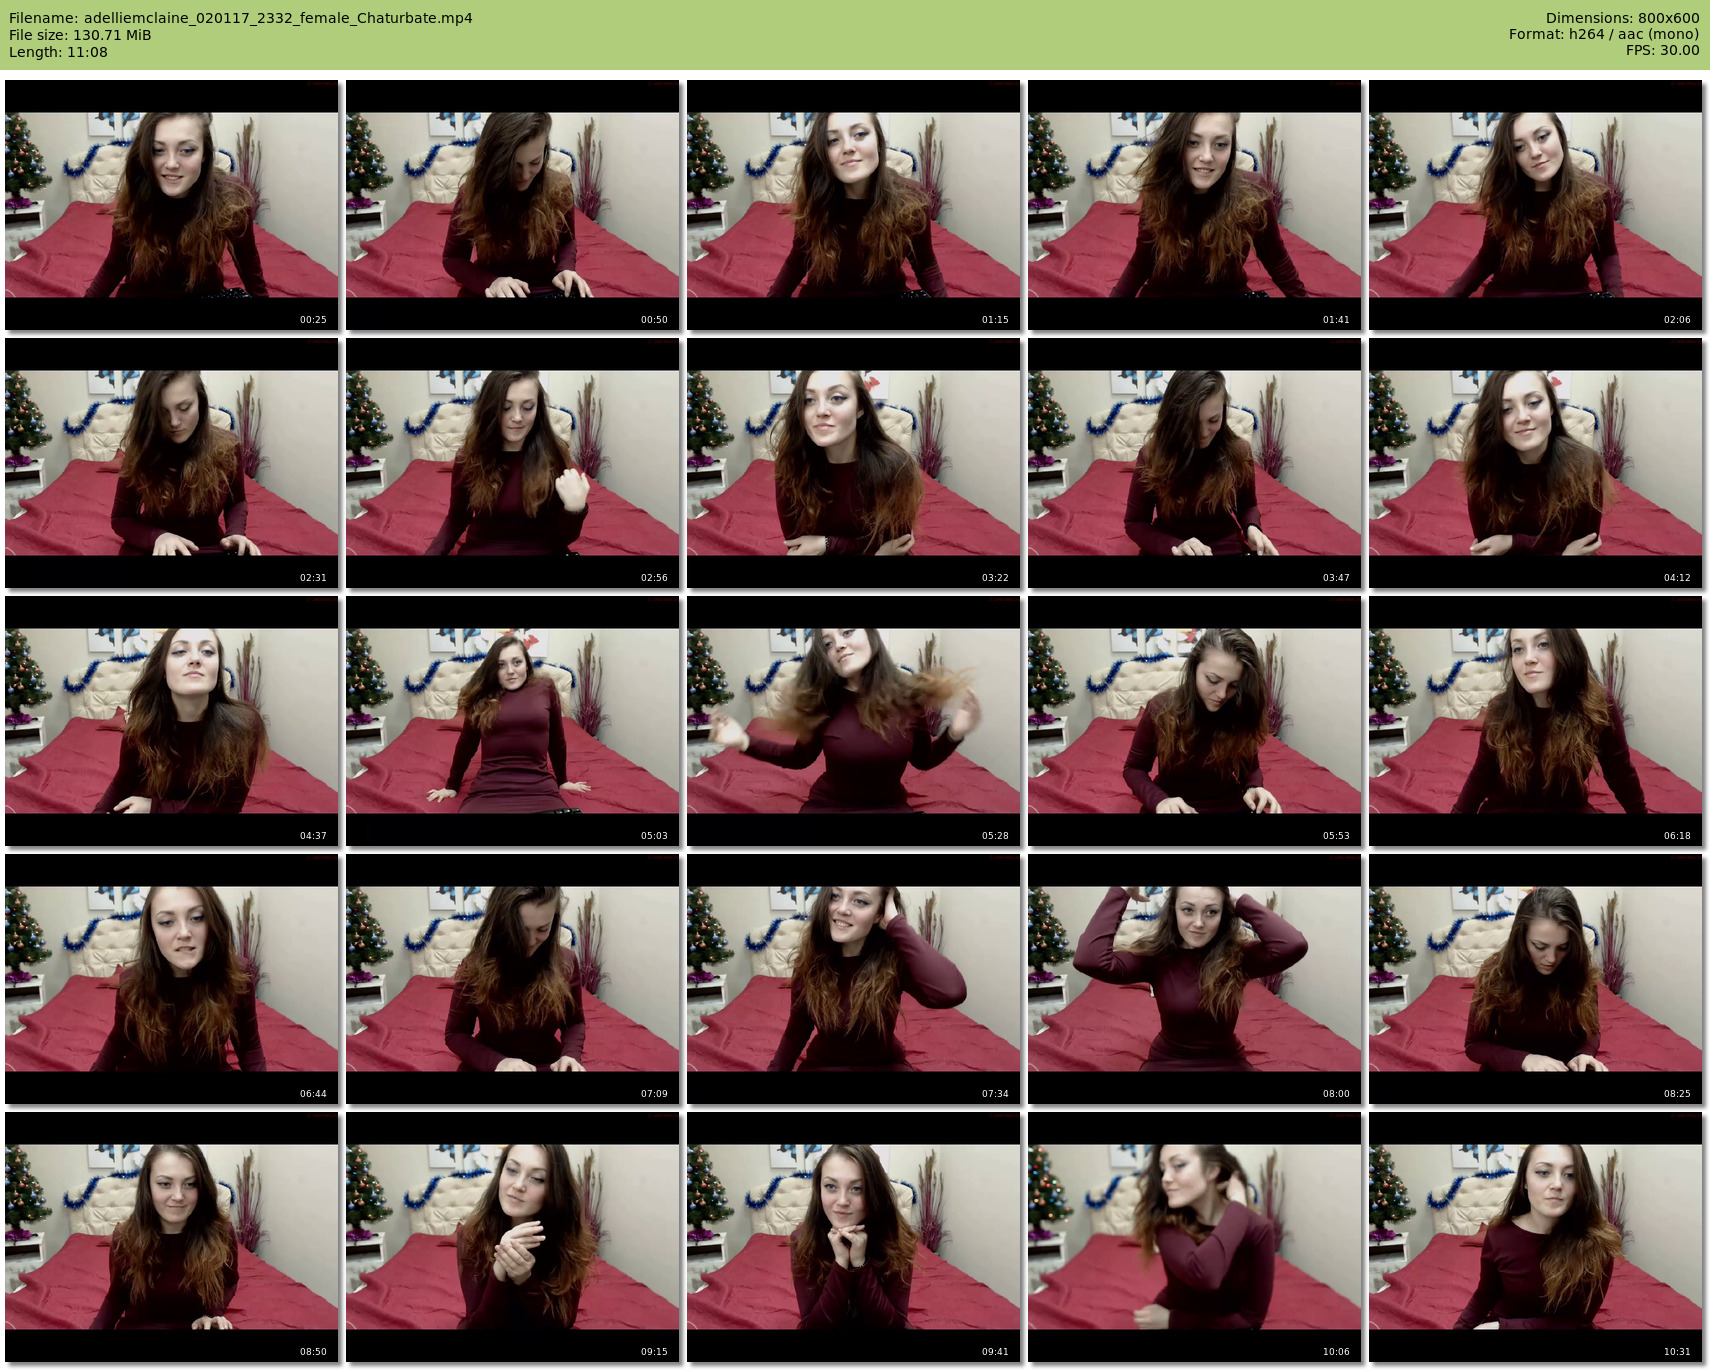Click the Dimensions 800x600 text

coord(1622,18)
